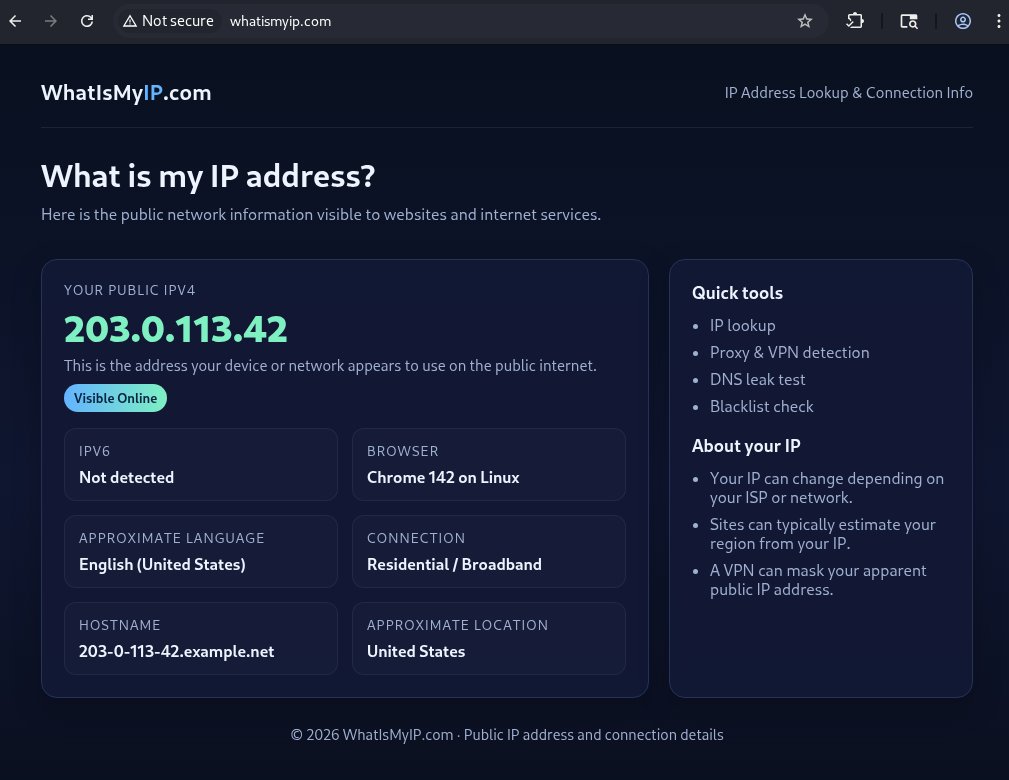Open the Blacklist check tool

tap(761, 407)
